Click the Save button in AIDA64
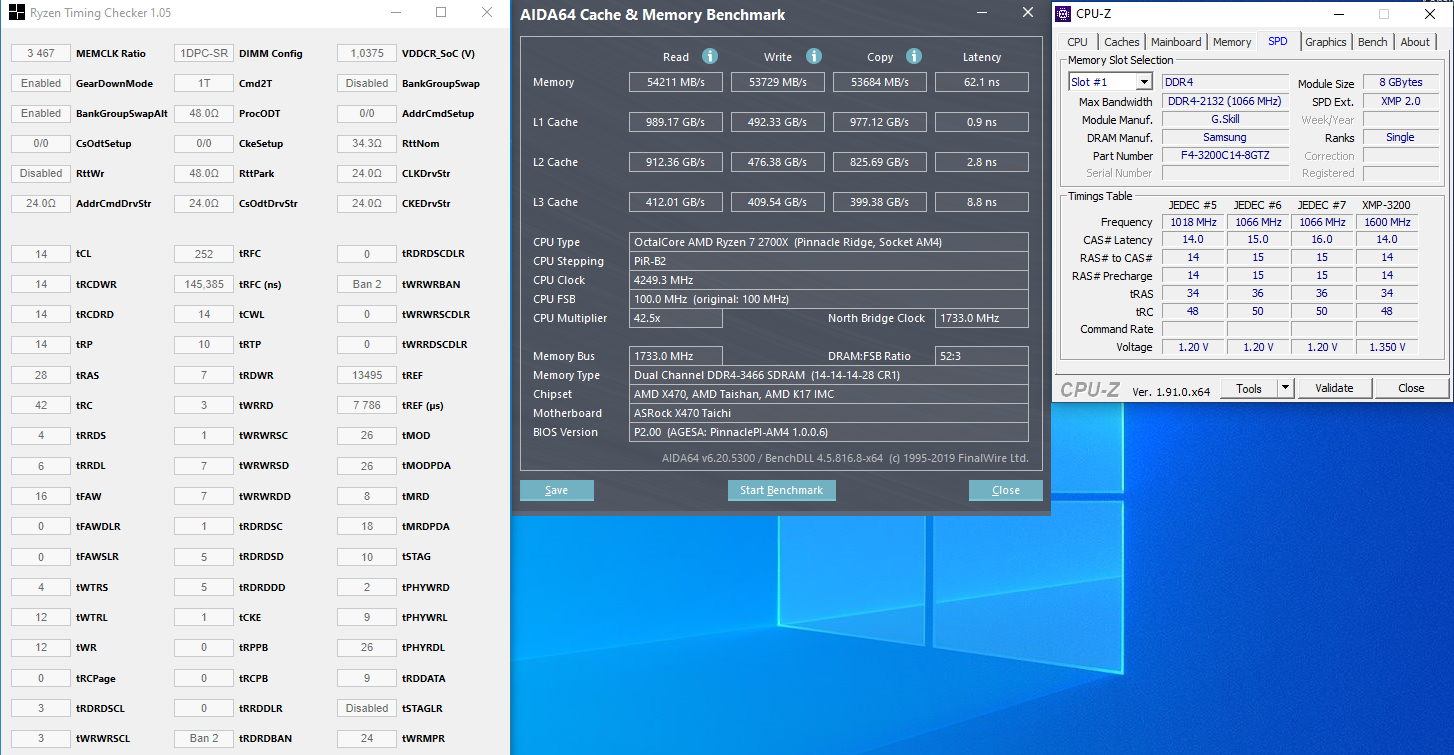 coord(557,490)
